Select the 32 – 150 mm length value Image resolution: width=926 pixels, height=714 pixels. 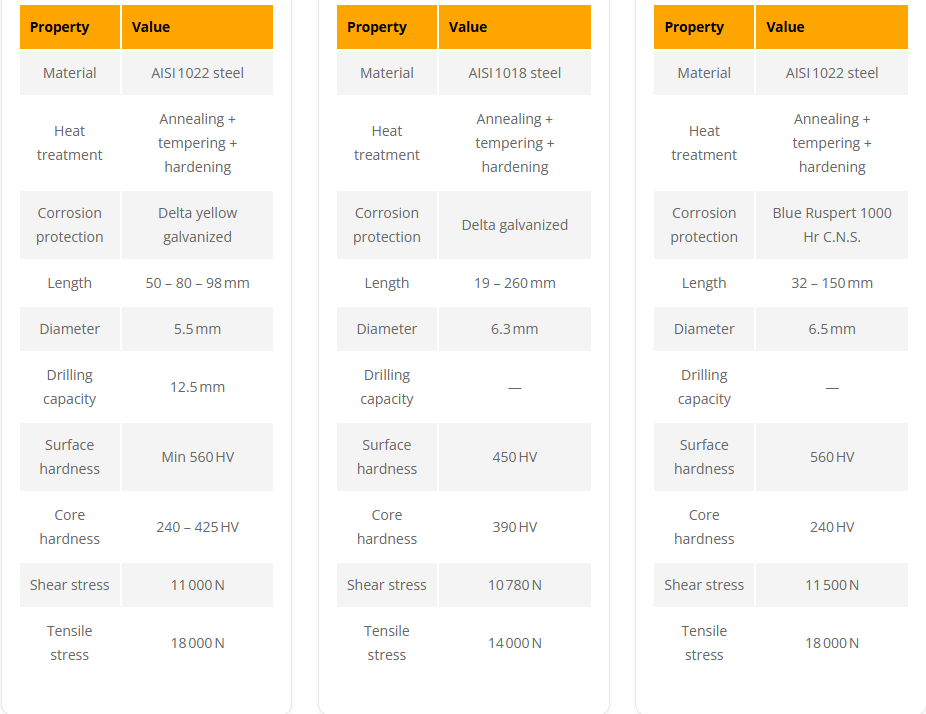click(831, 283)
